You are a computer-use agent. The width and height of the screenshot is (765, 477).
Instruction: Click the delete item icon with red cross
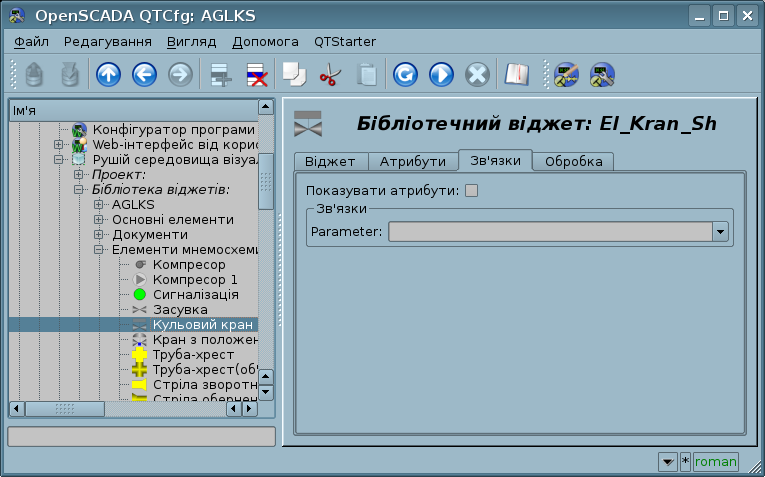pos(256,74)
